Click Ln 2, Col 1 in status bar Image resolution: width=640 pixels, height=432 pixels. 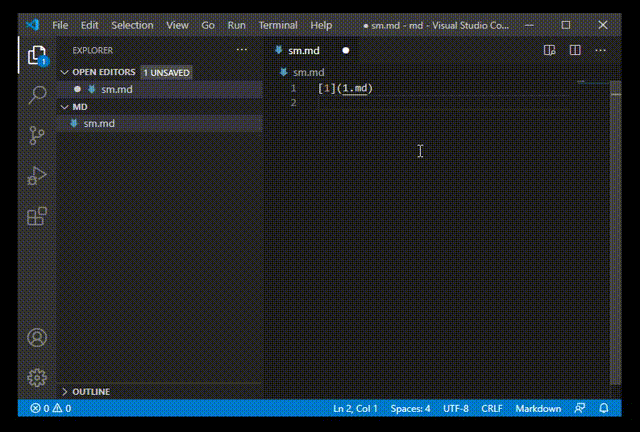point(355,408)
